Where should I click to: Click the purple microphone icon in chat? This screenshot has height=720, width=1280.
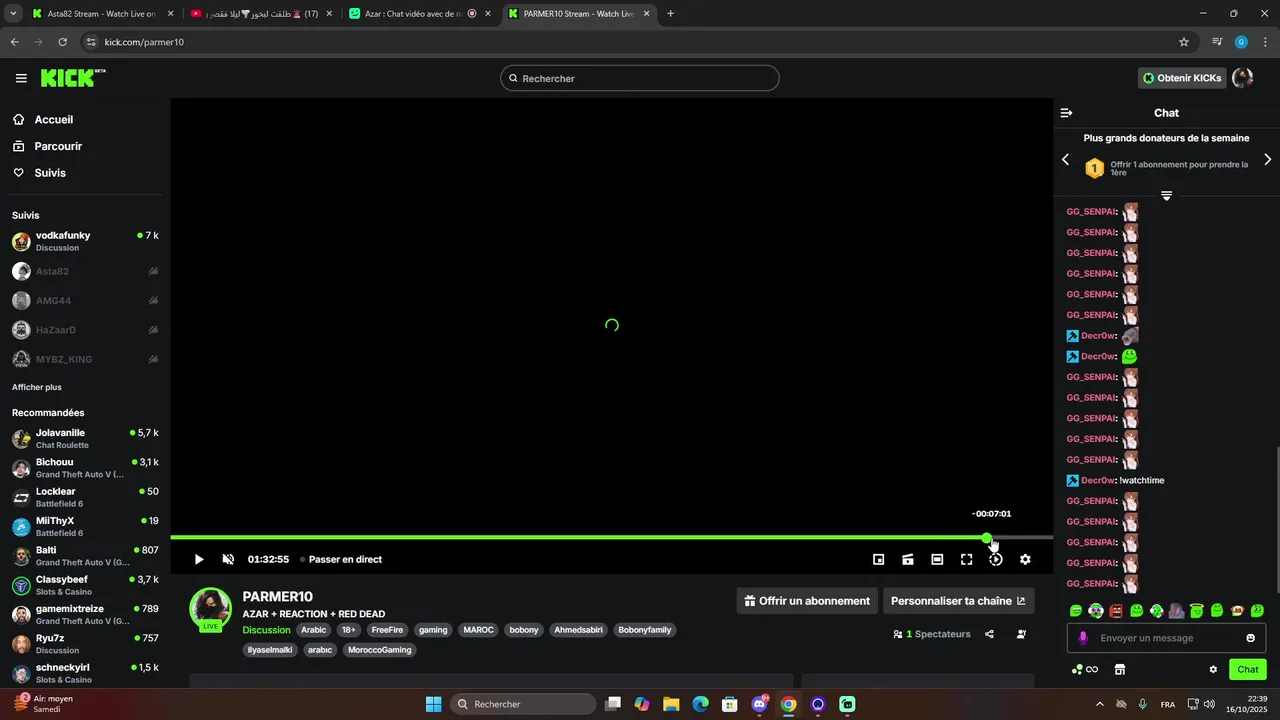tap(1083, 638)
